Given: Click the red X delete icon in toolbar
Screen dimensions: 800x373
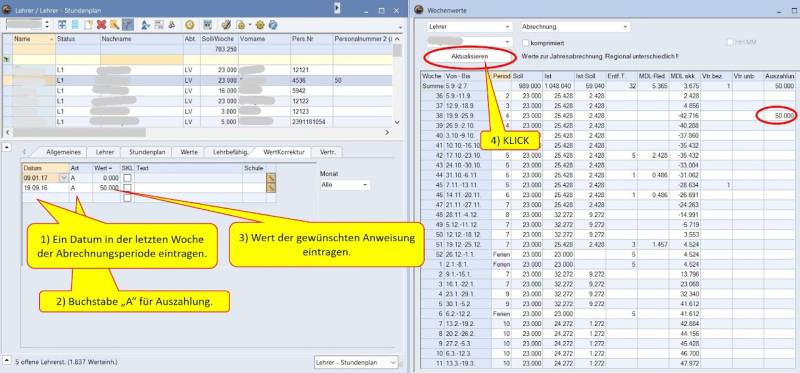Looking at the screenshot, I should click(101, 24).
